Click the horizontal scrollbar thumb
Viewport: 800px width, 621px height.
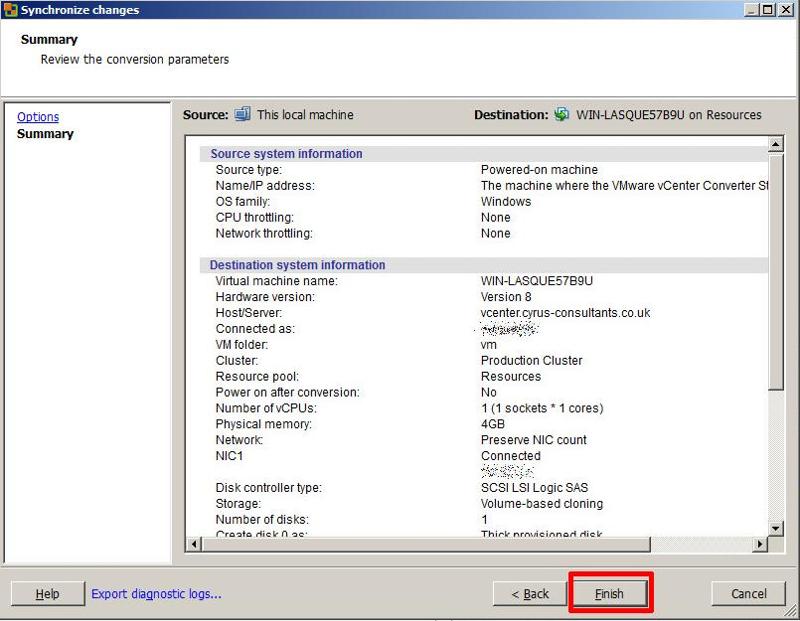tap(426, 544)
